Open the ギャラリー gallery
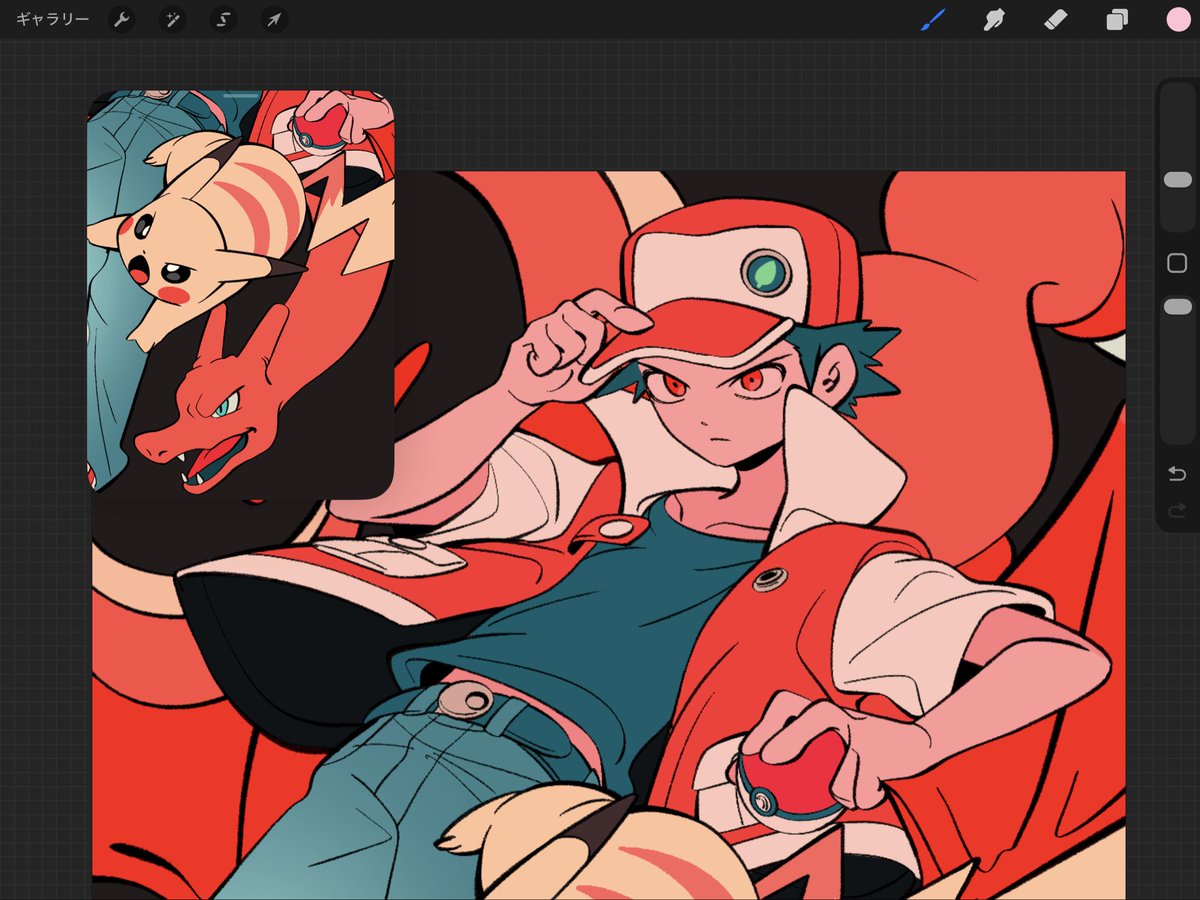This screenshot has width=1200, height=900. click(x=52, y=20)
